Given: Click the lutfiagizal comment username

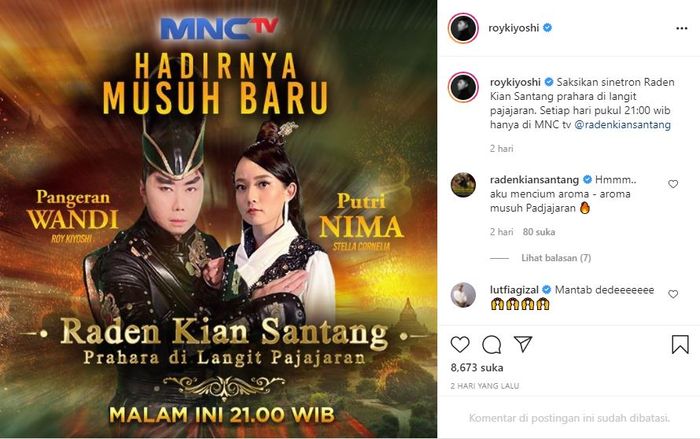Looking at the screenshot, I should 514,290.
